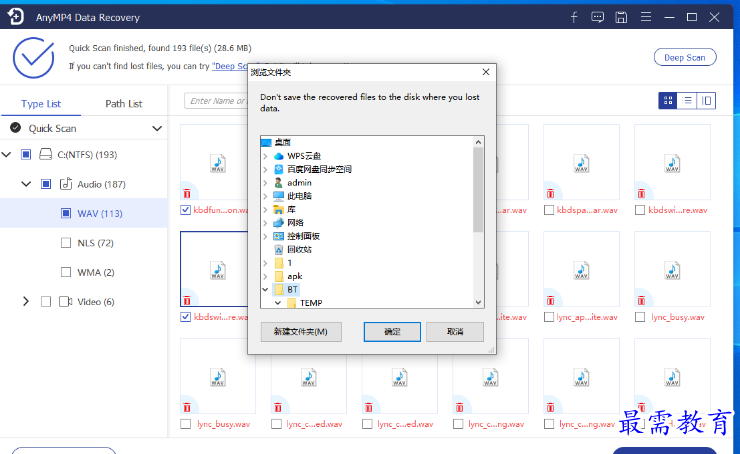The image size is (740, 454).
Task: Select the 控制面板 control panel icon
Action: pyautogui.click(x=278, y=236)
